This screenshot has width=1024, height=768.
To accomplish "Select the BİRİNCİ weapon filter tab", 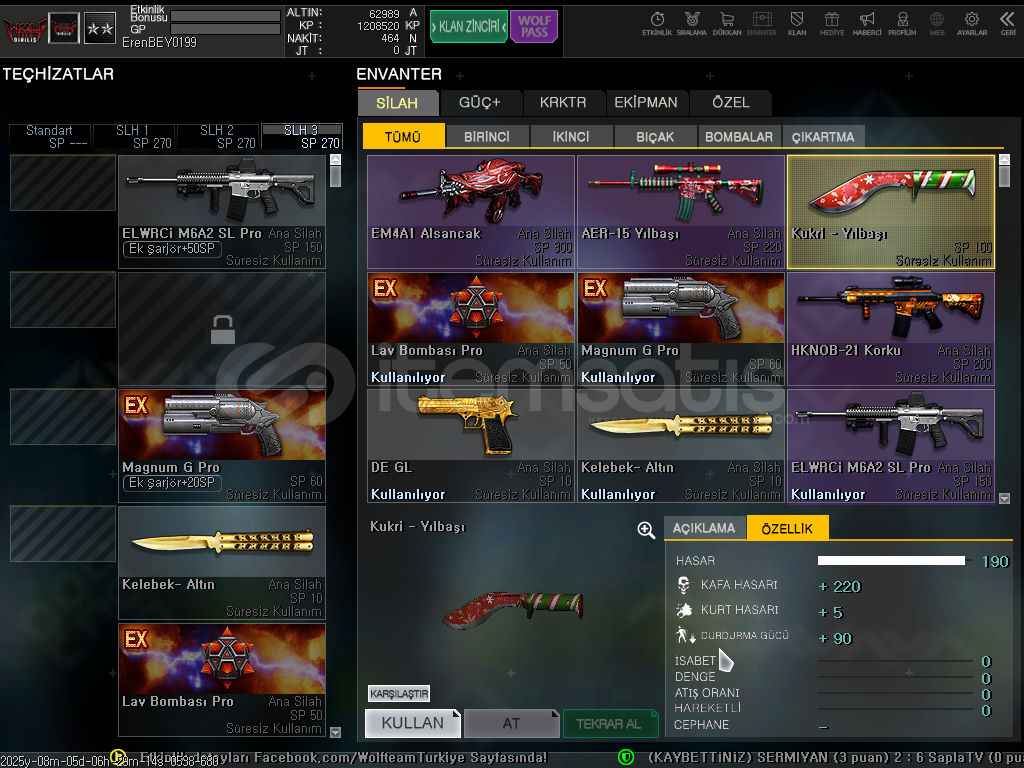I will (x=487, y=136).
